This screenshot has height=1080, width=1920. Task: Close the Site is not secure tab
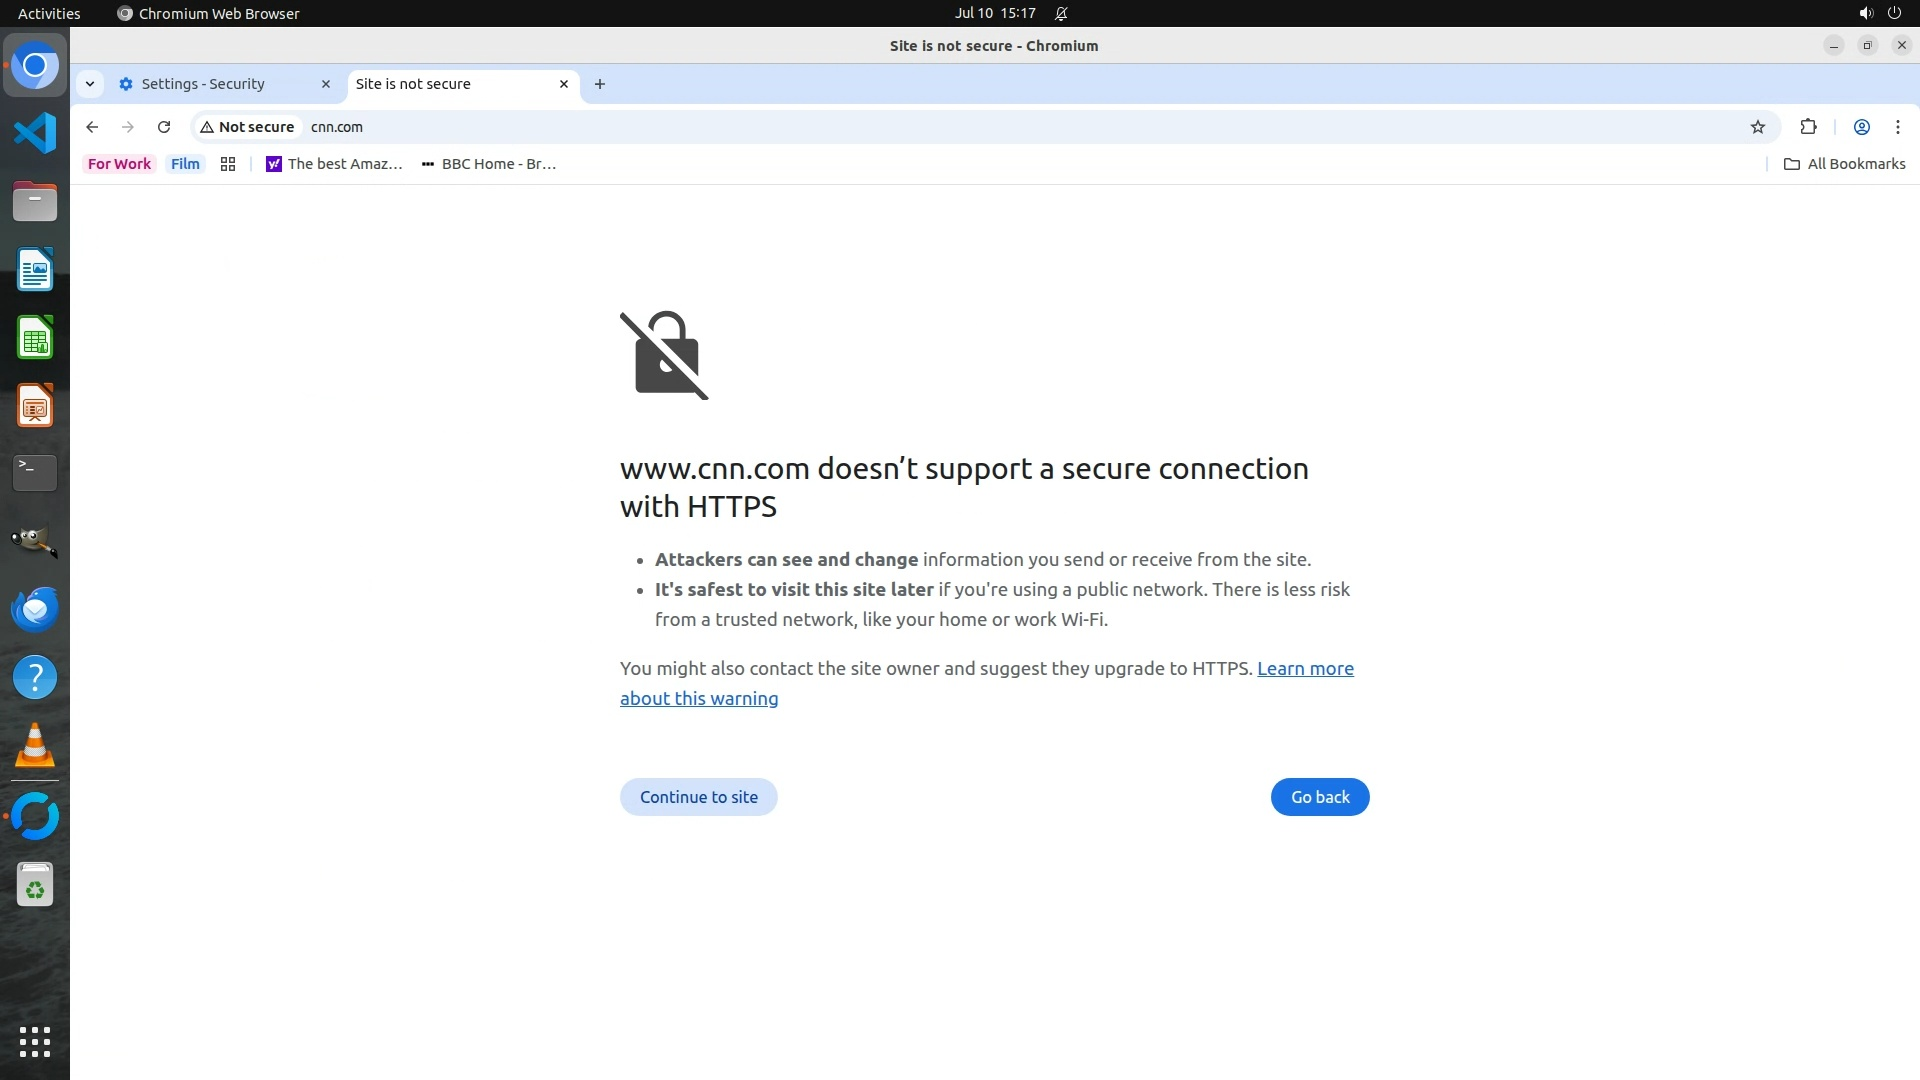564,84
